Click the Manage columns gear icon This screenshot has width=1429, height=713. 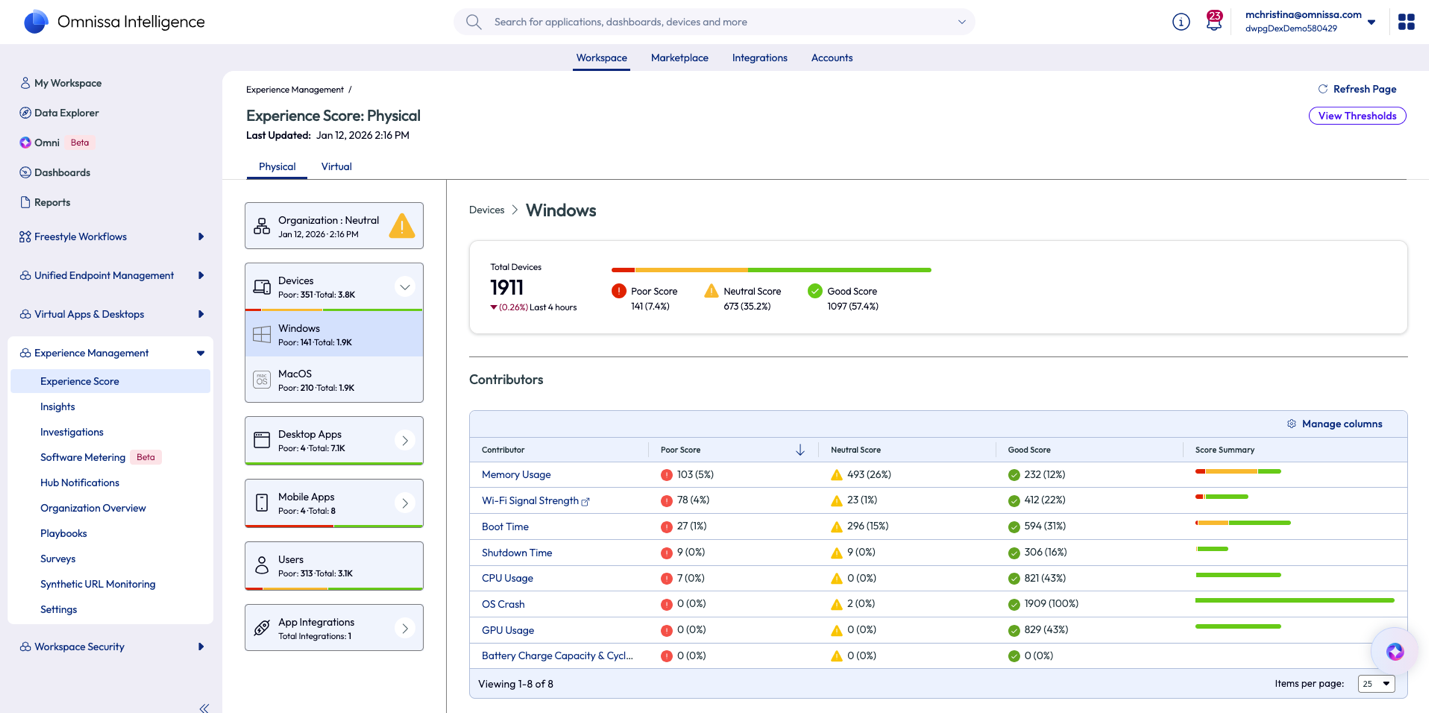[x=1291, y=424]
